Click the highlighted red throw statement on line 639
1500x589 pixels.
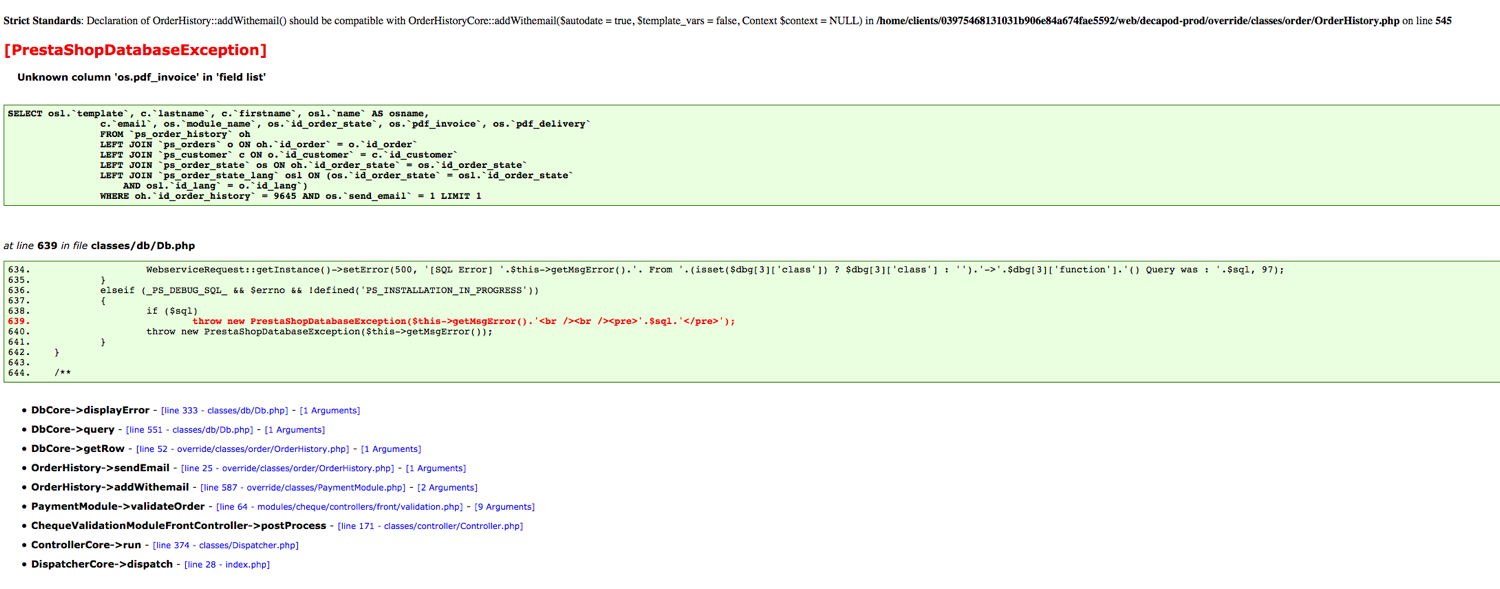coord(463,321)
